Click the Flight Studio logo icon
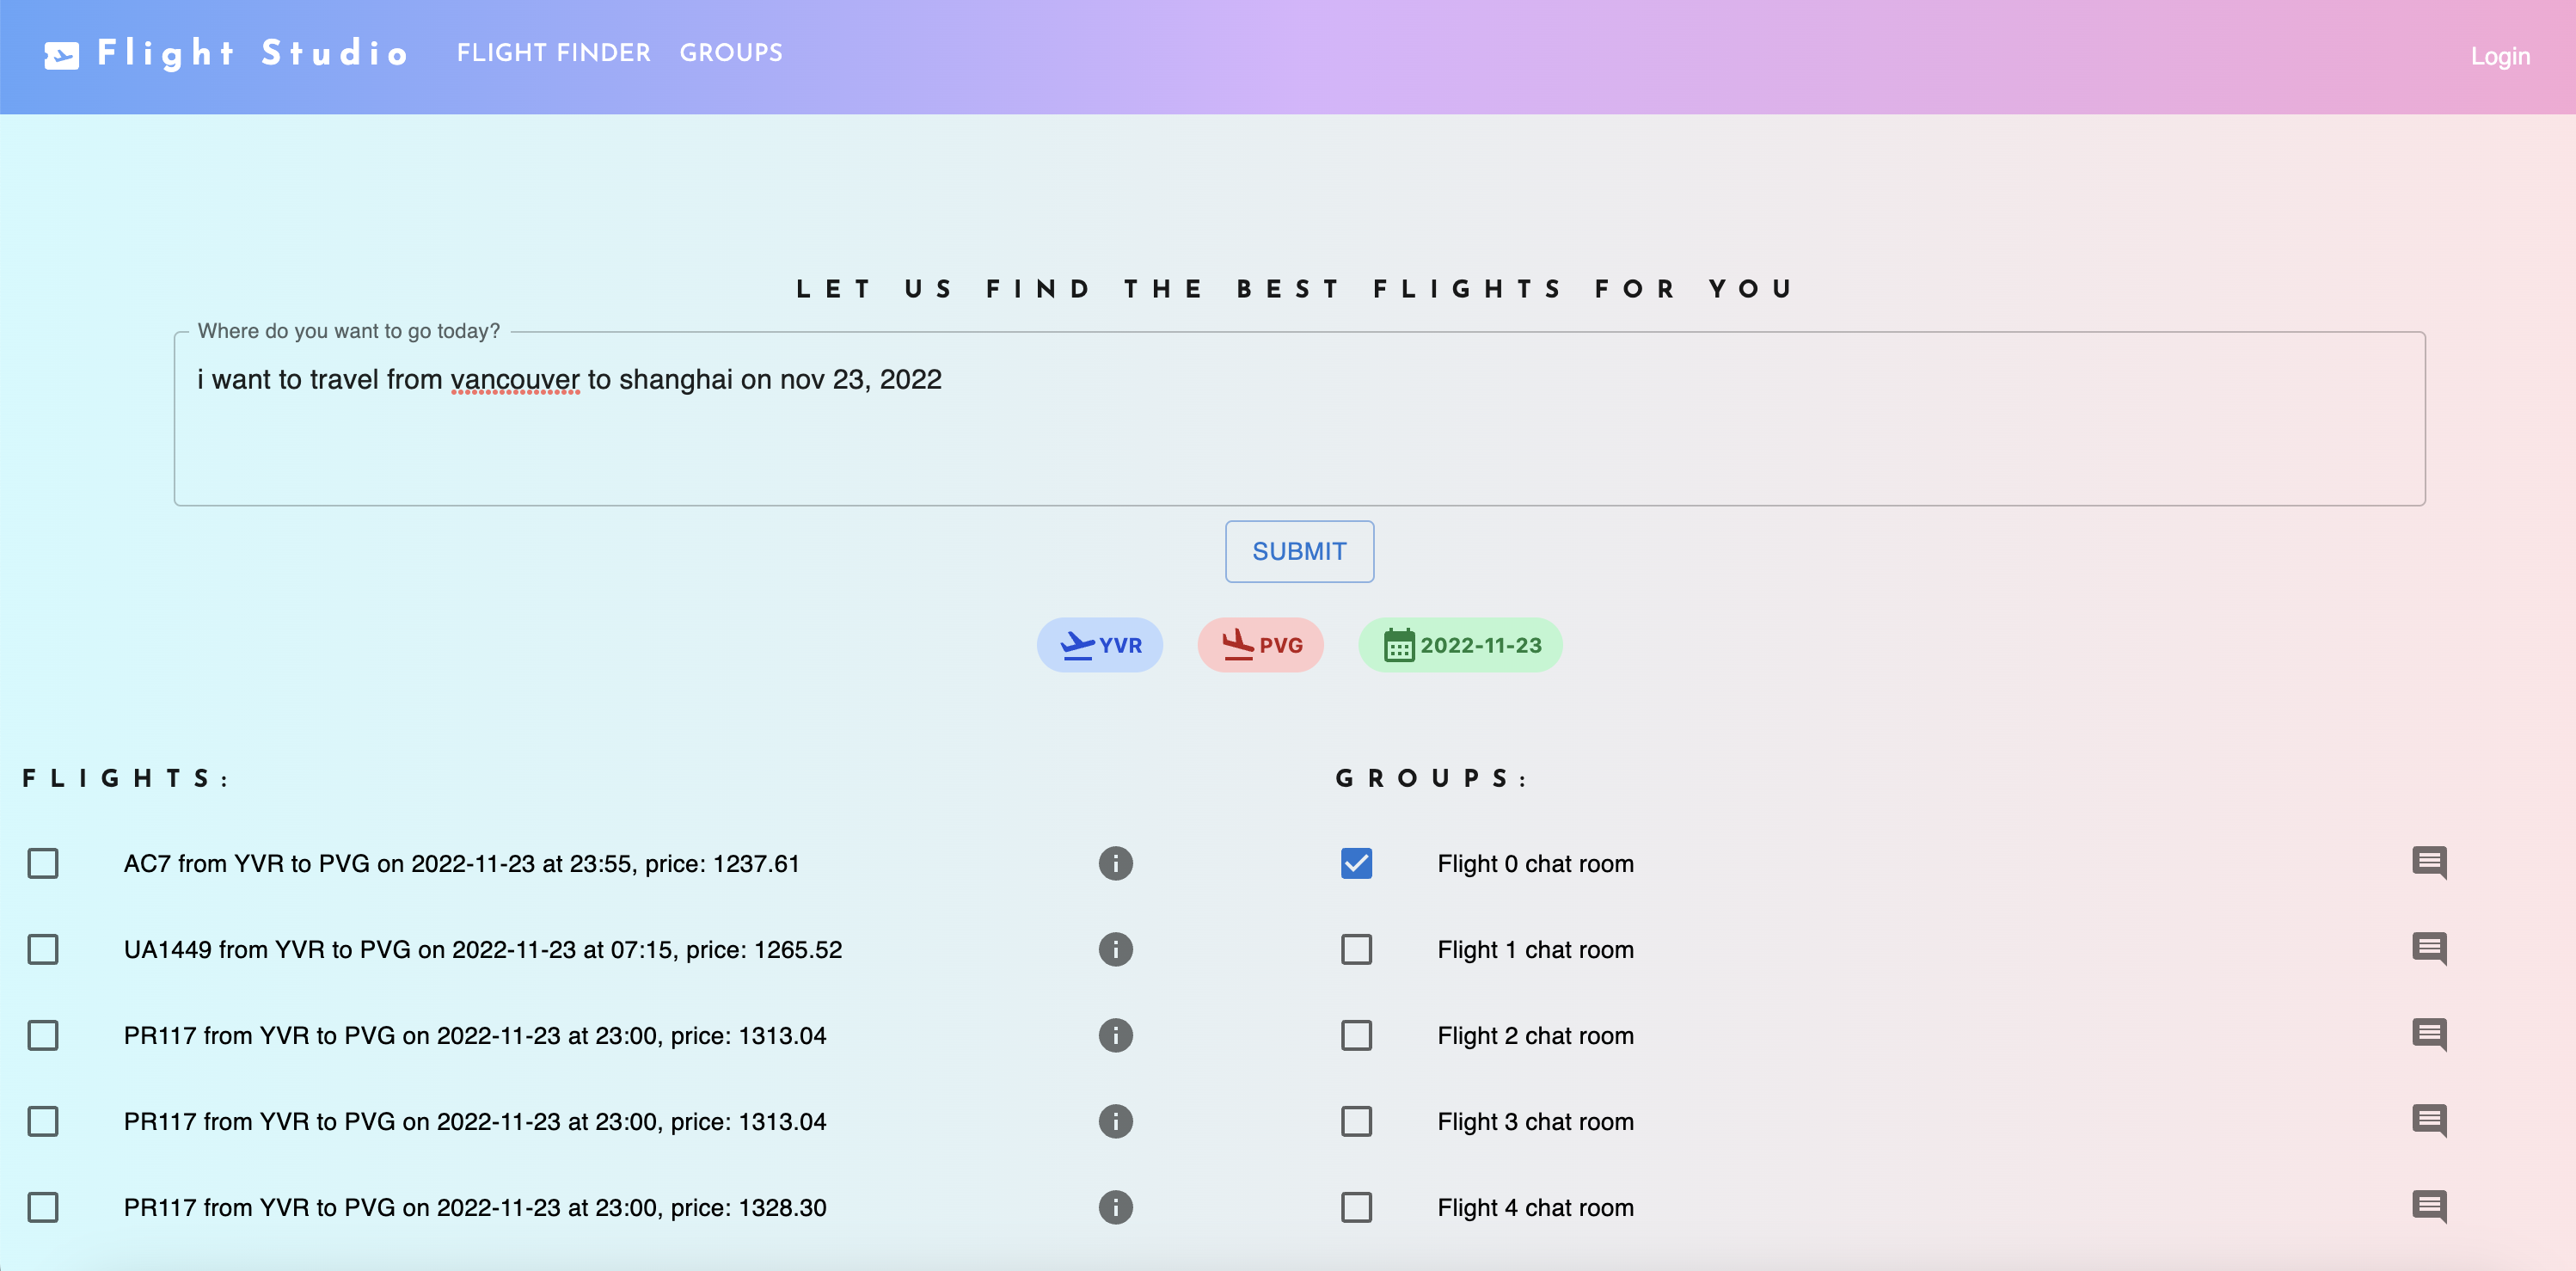This screenshot has width=2576, height=1271. click(x=61, y=54)
